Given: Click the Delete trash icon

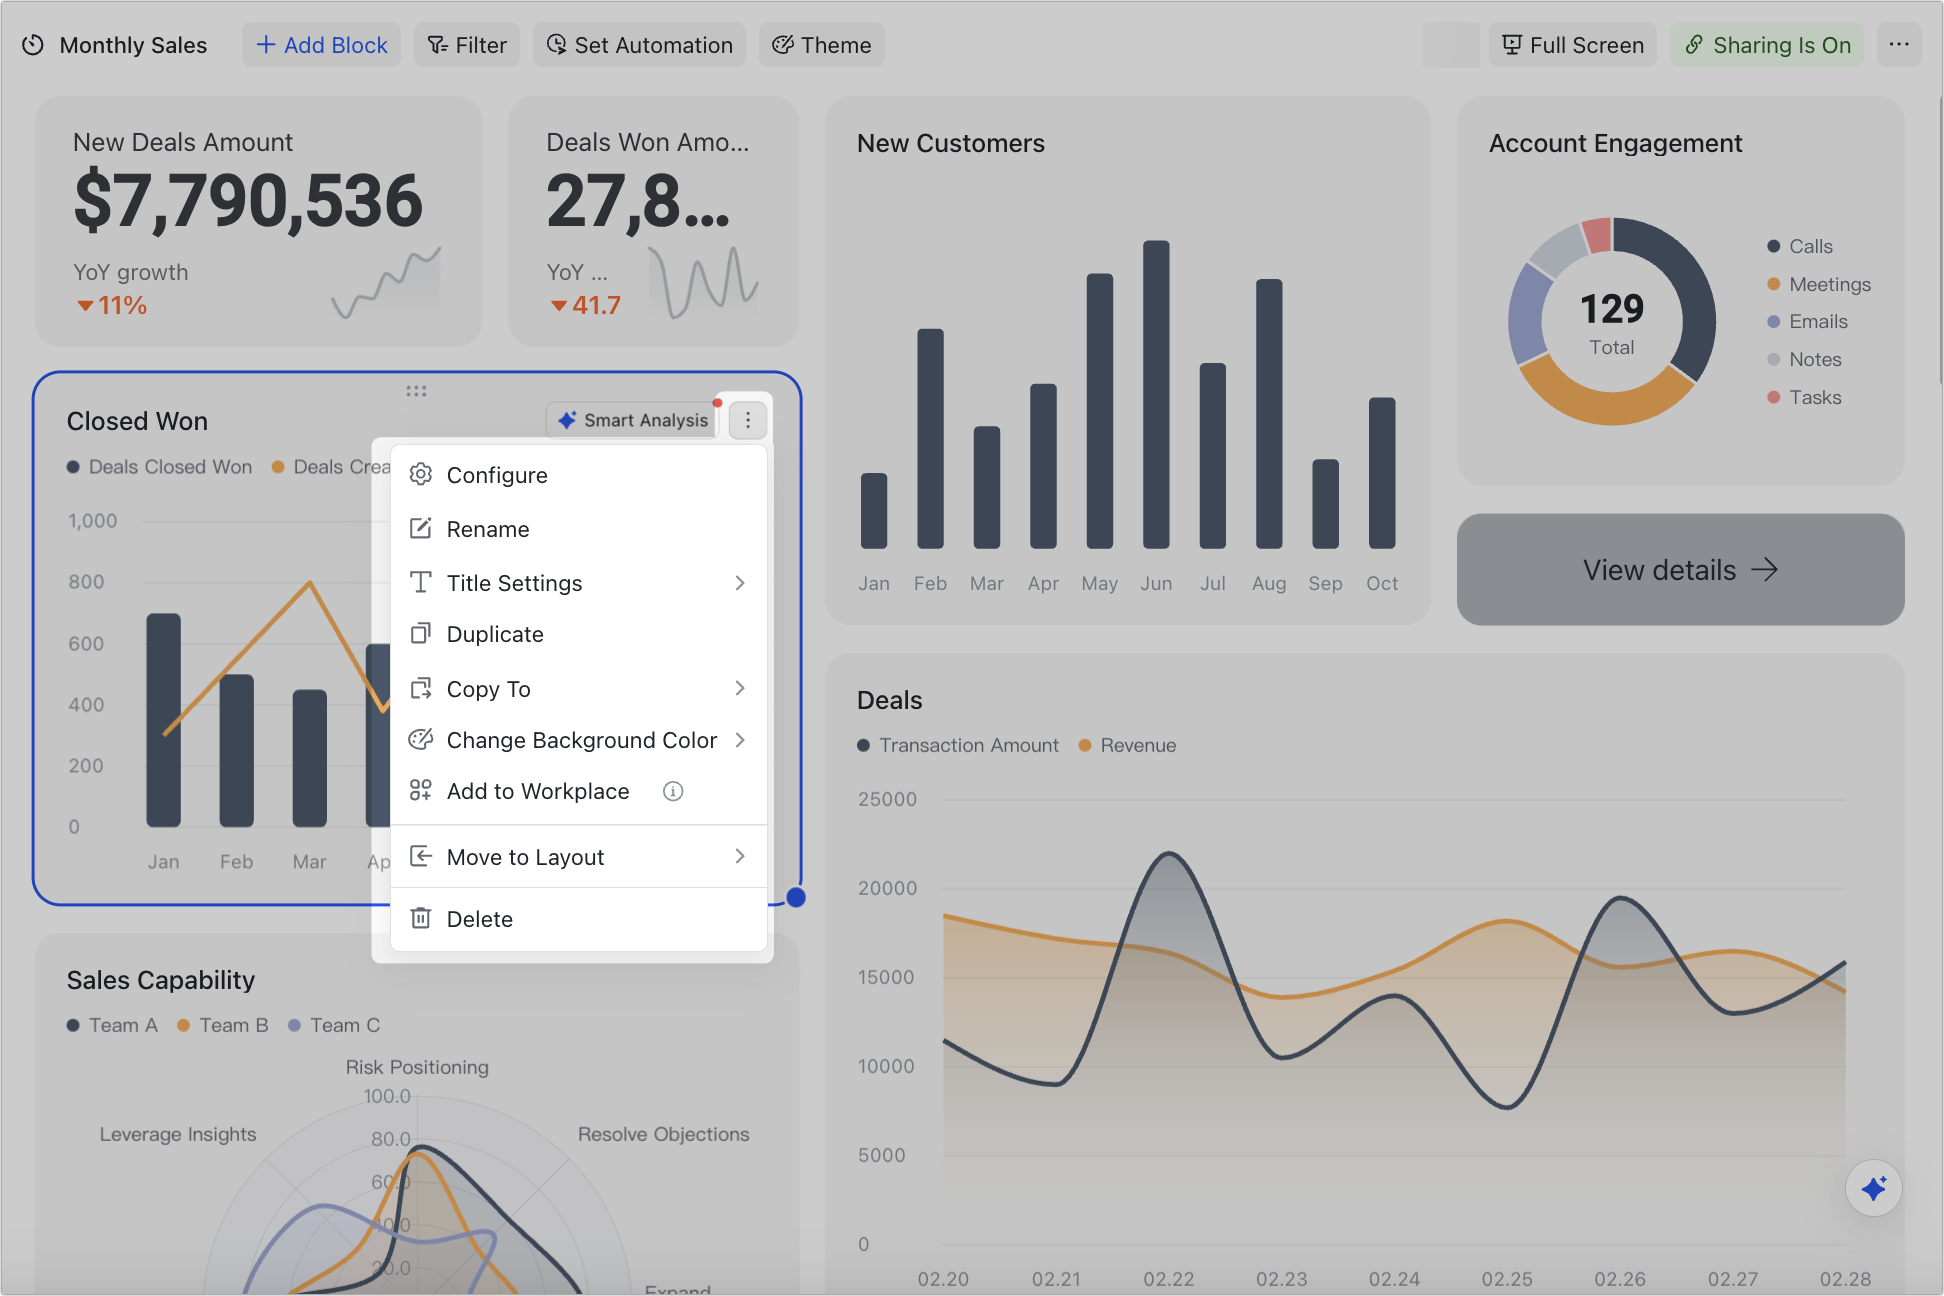Looking at the screenshot, I should click(421, 918).
